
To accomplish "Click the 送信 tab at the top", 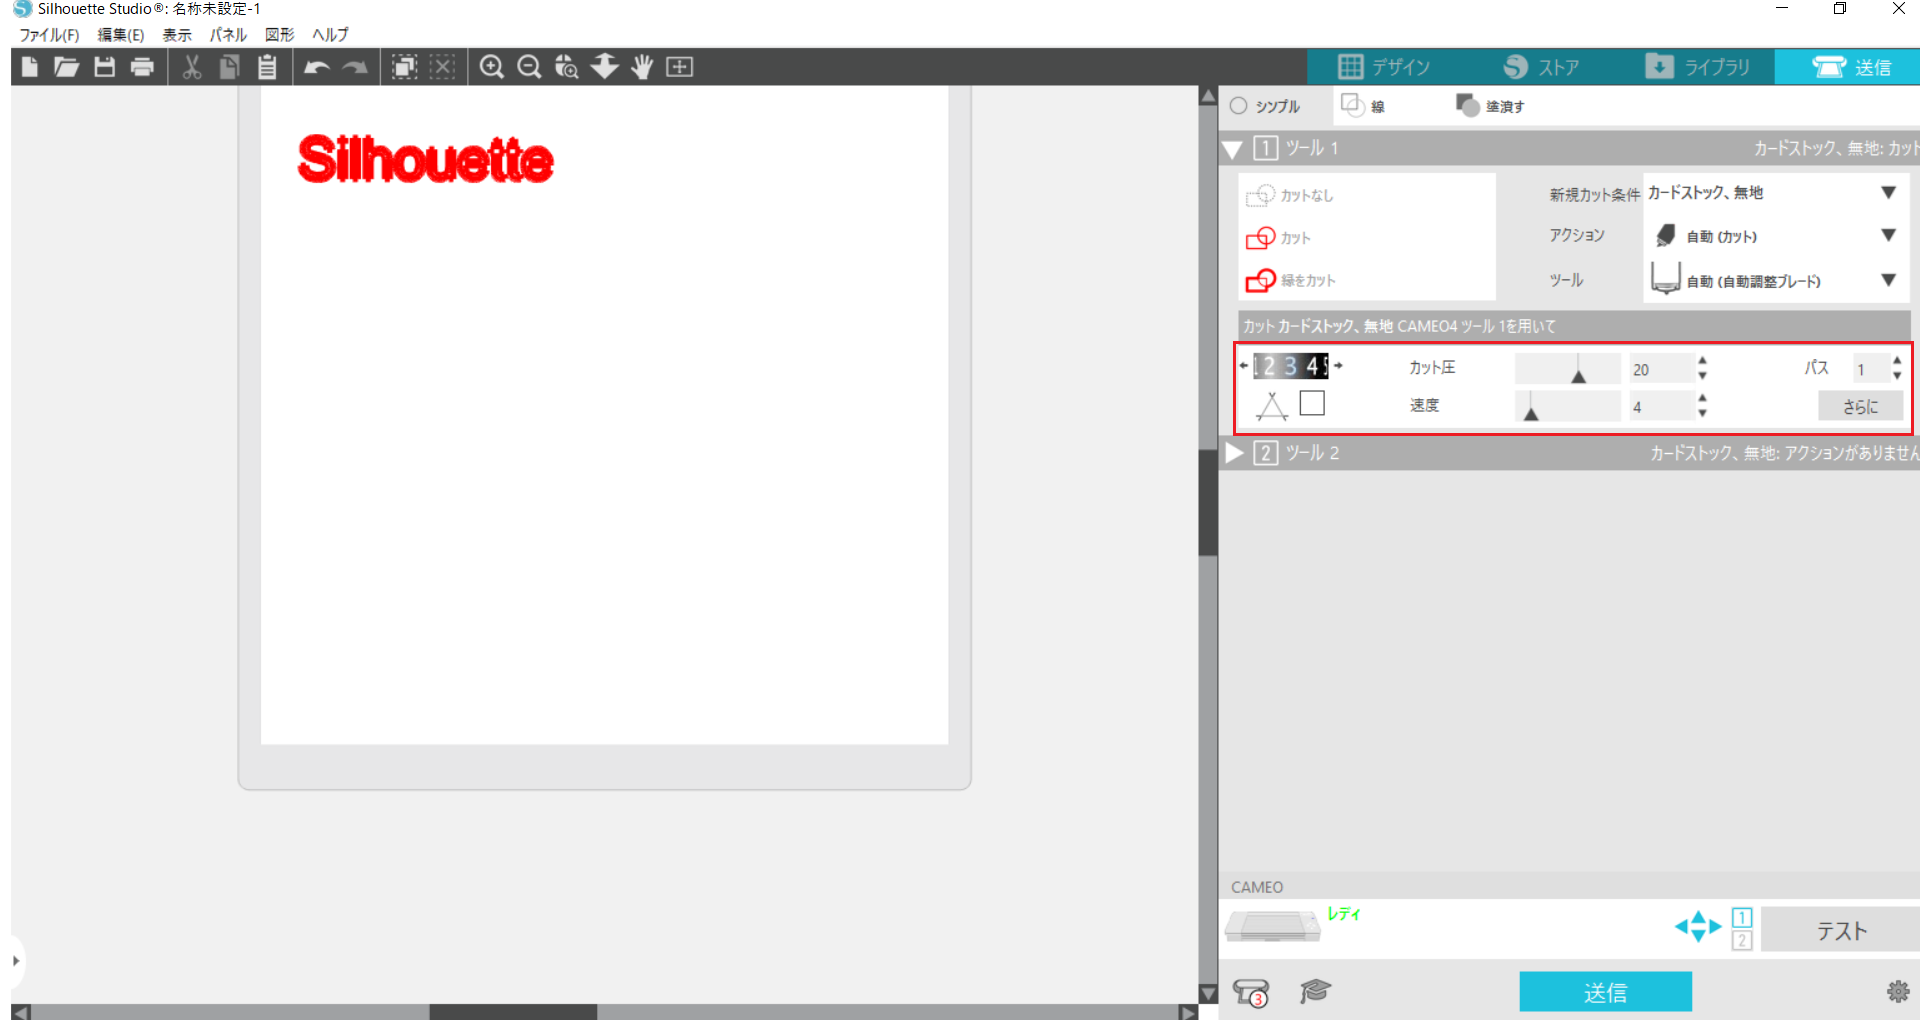I will point(1850,67).
